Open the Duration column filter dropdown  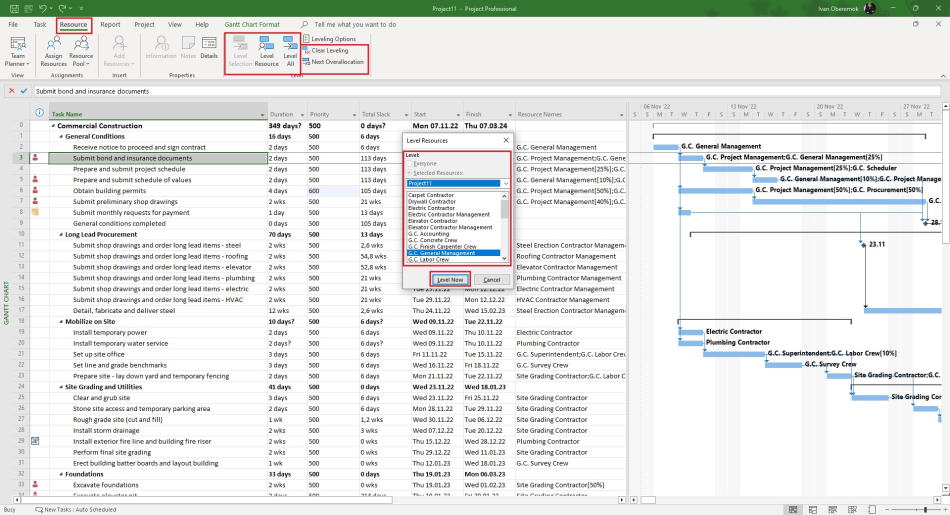302,115
